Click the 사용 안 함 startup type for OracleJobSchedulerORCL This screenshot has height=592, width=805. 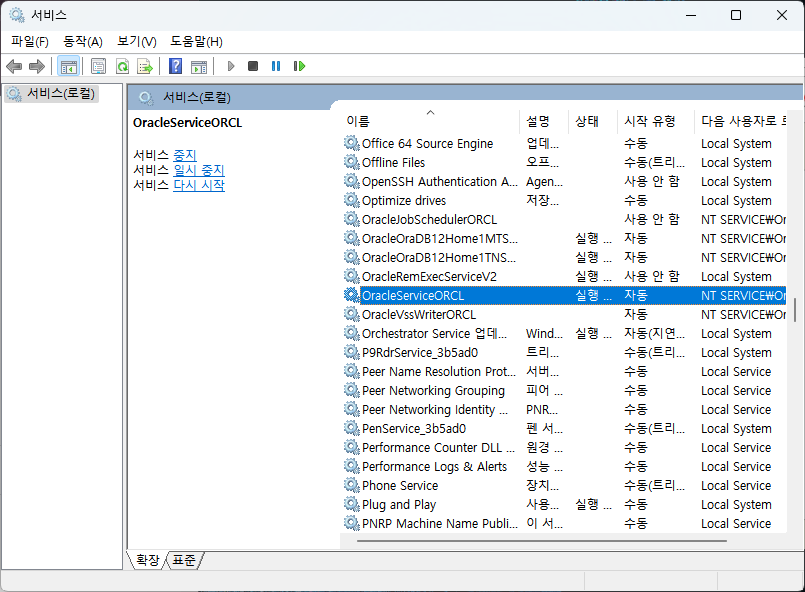click(x=652, y=219)
